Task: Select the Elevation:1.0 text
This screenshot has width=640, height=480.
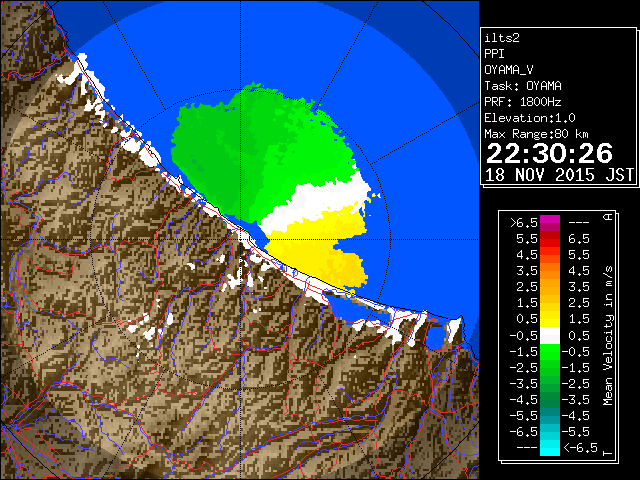Action: tap(530, 118)
